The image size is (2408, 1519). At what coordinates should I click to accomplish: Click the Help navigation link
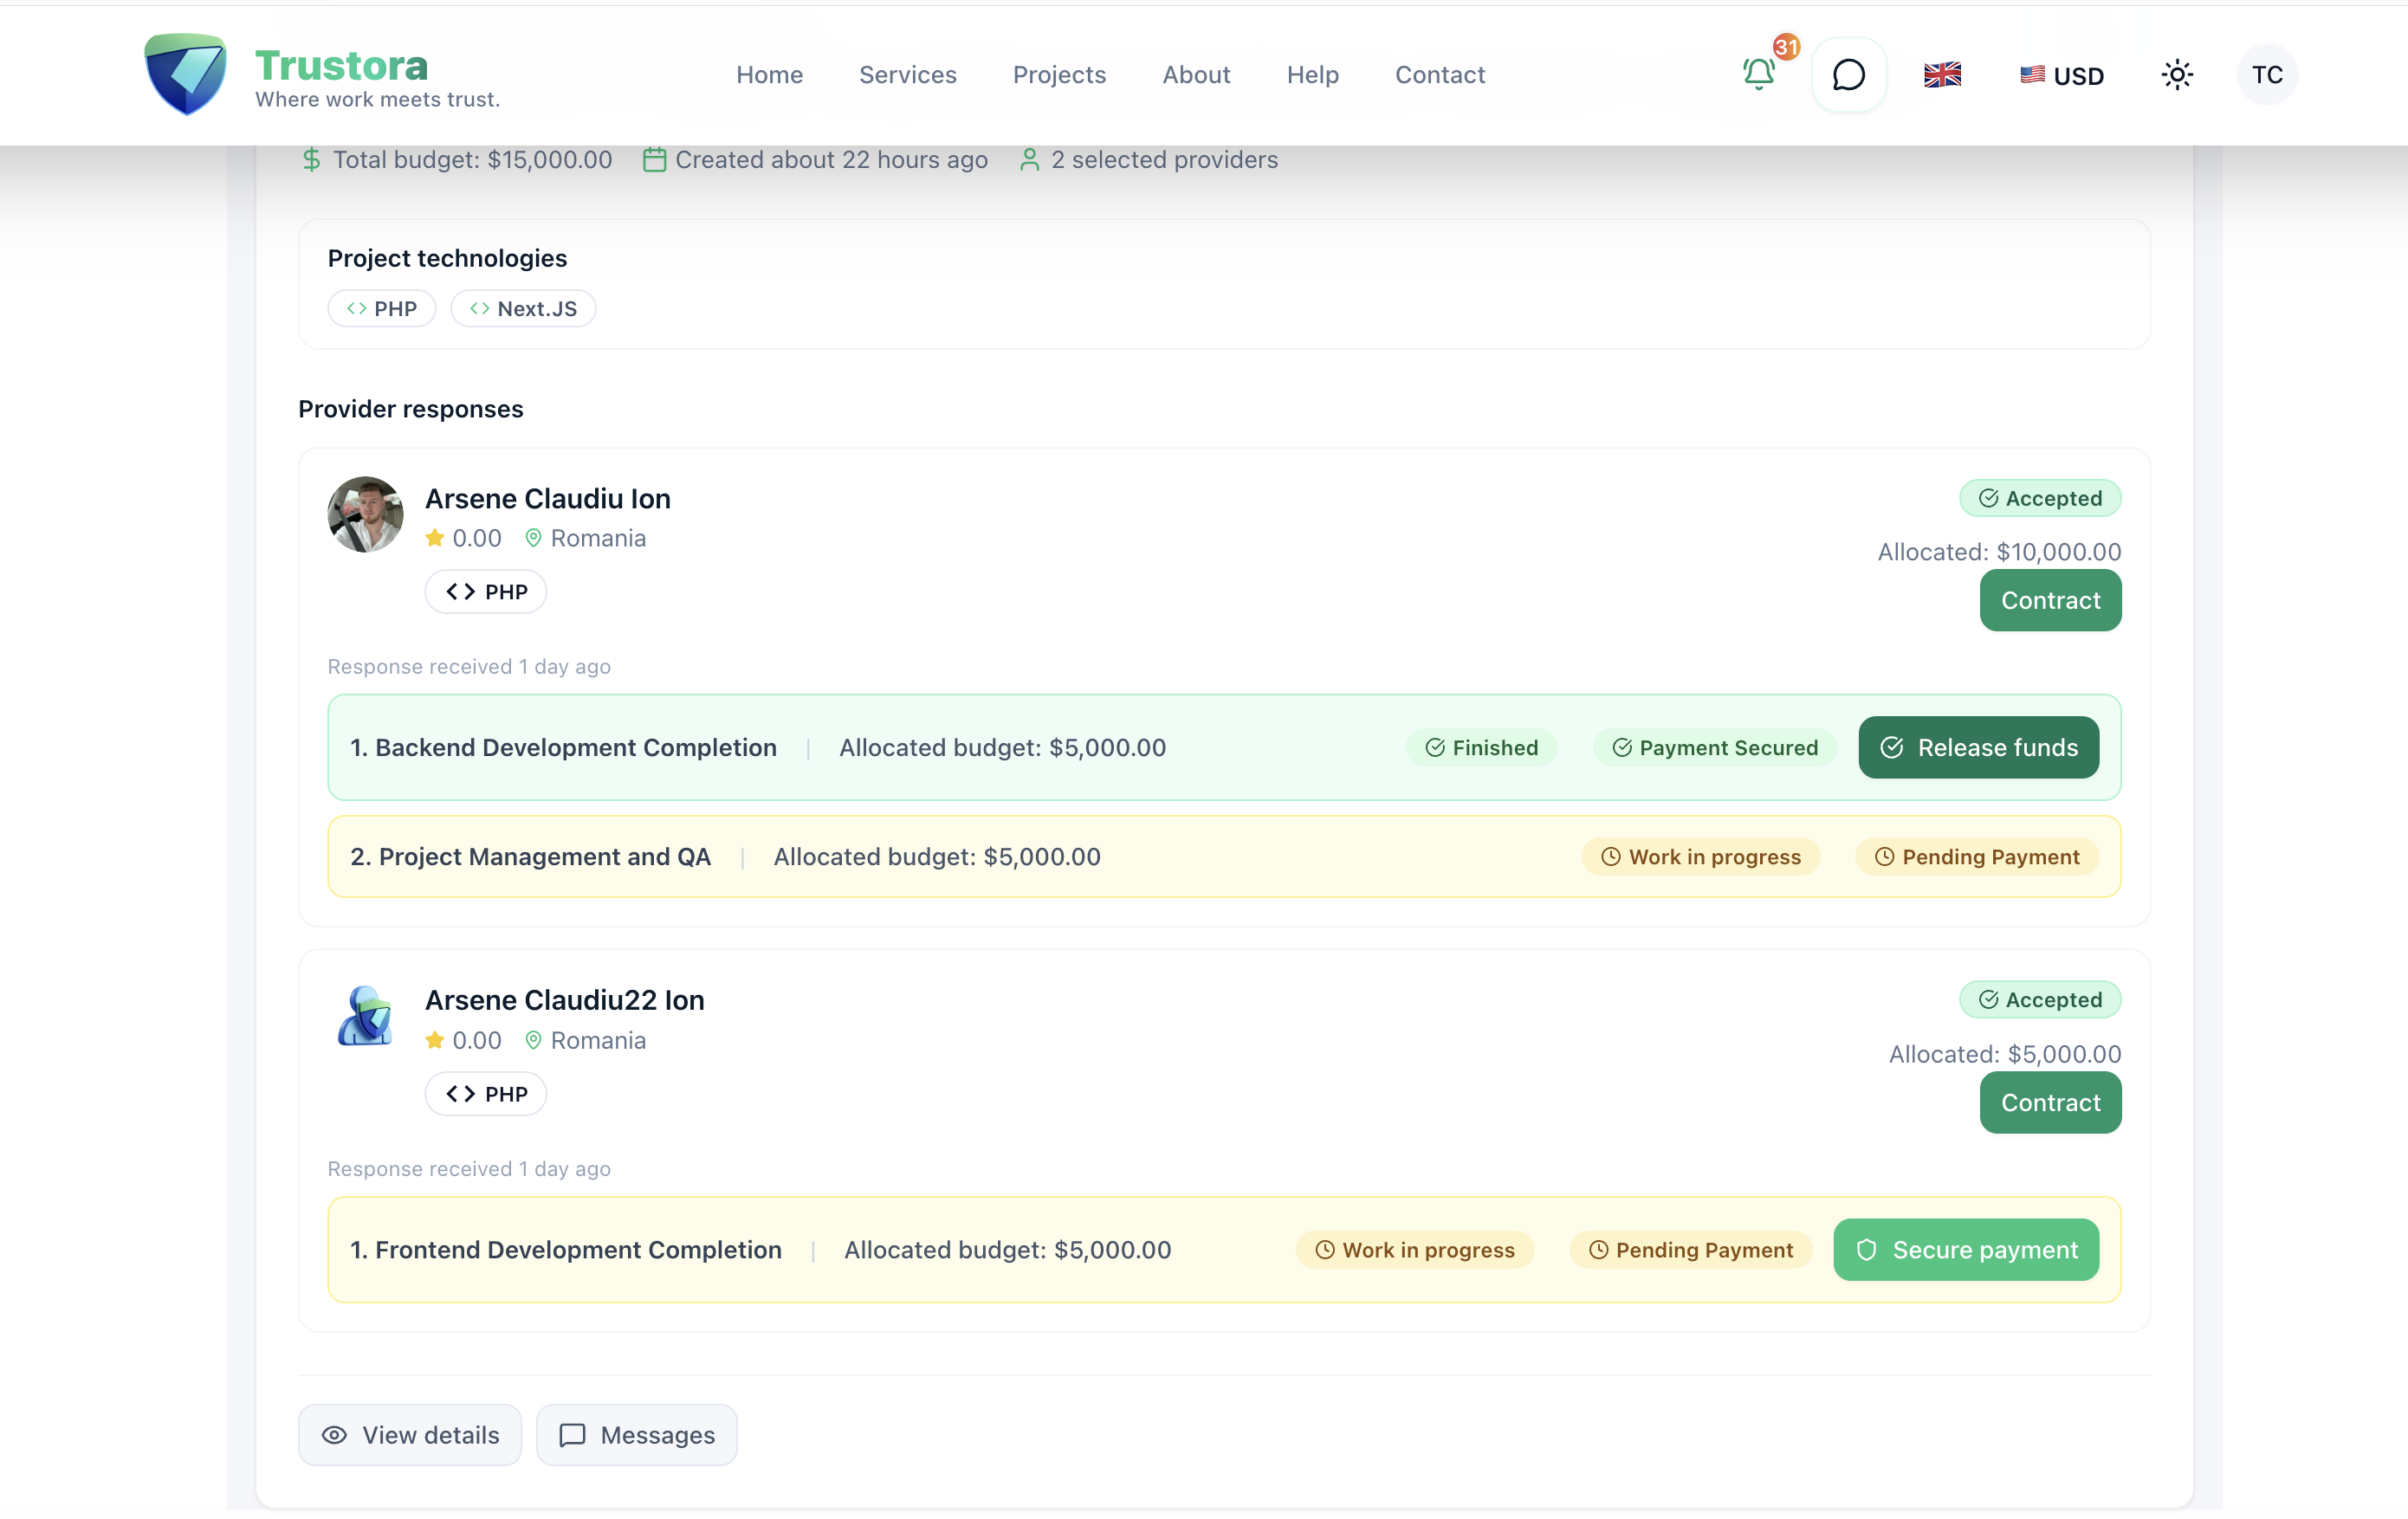(x=1312, y=75)
